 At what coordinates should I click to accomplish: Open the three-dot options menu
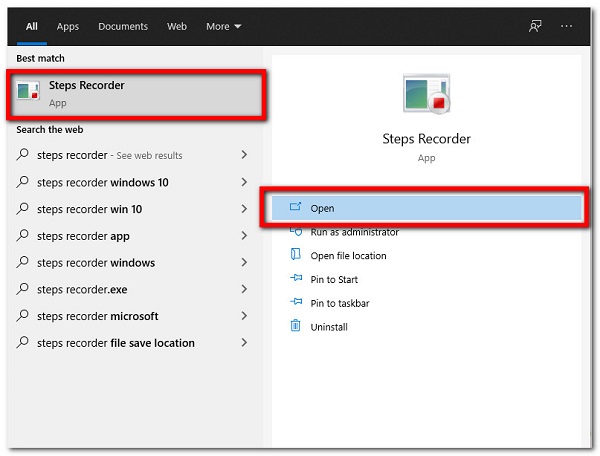tap(566, 26)
